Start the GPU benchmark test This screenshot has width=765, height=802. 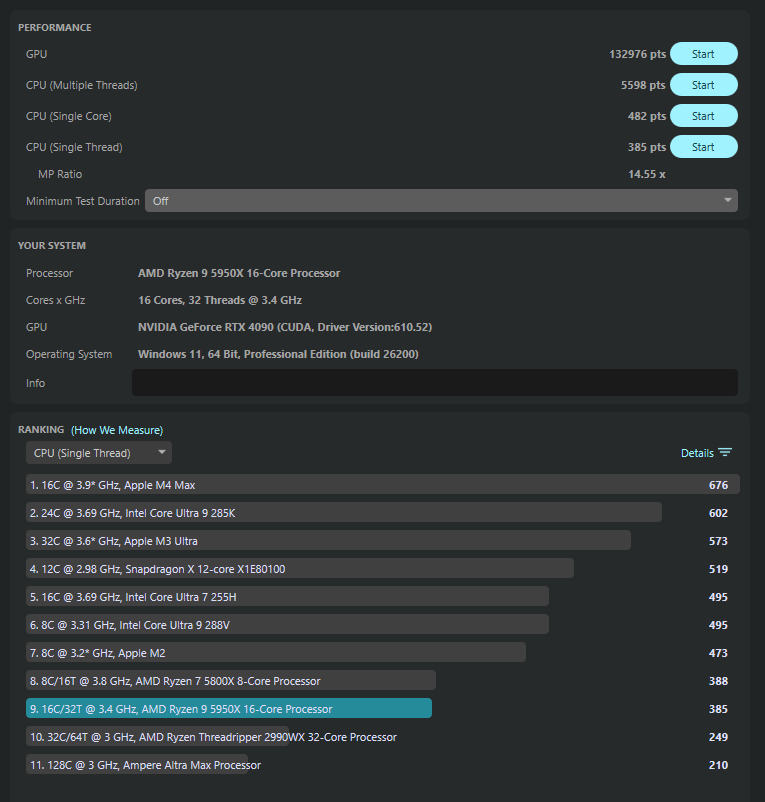[x=704, y=54]
